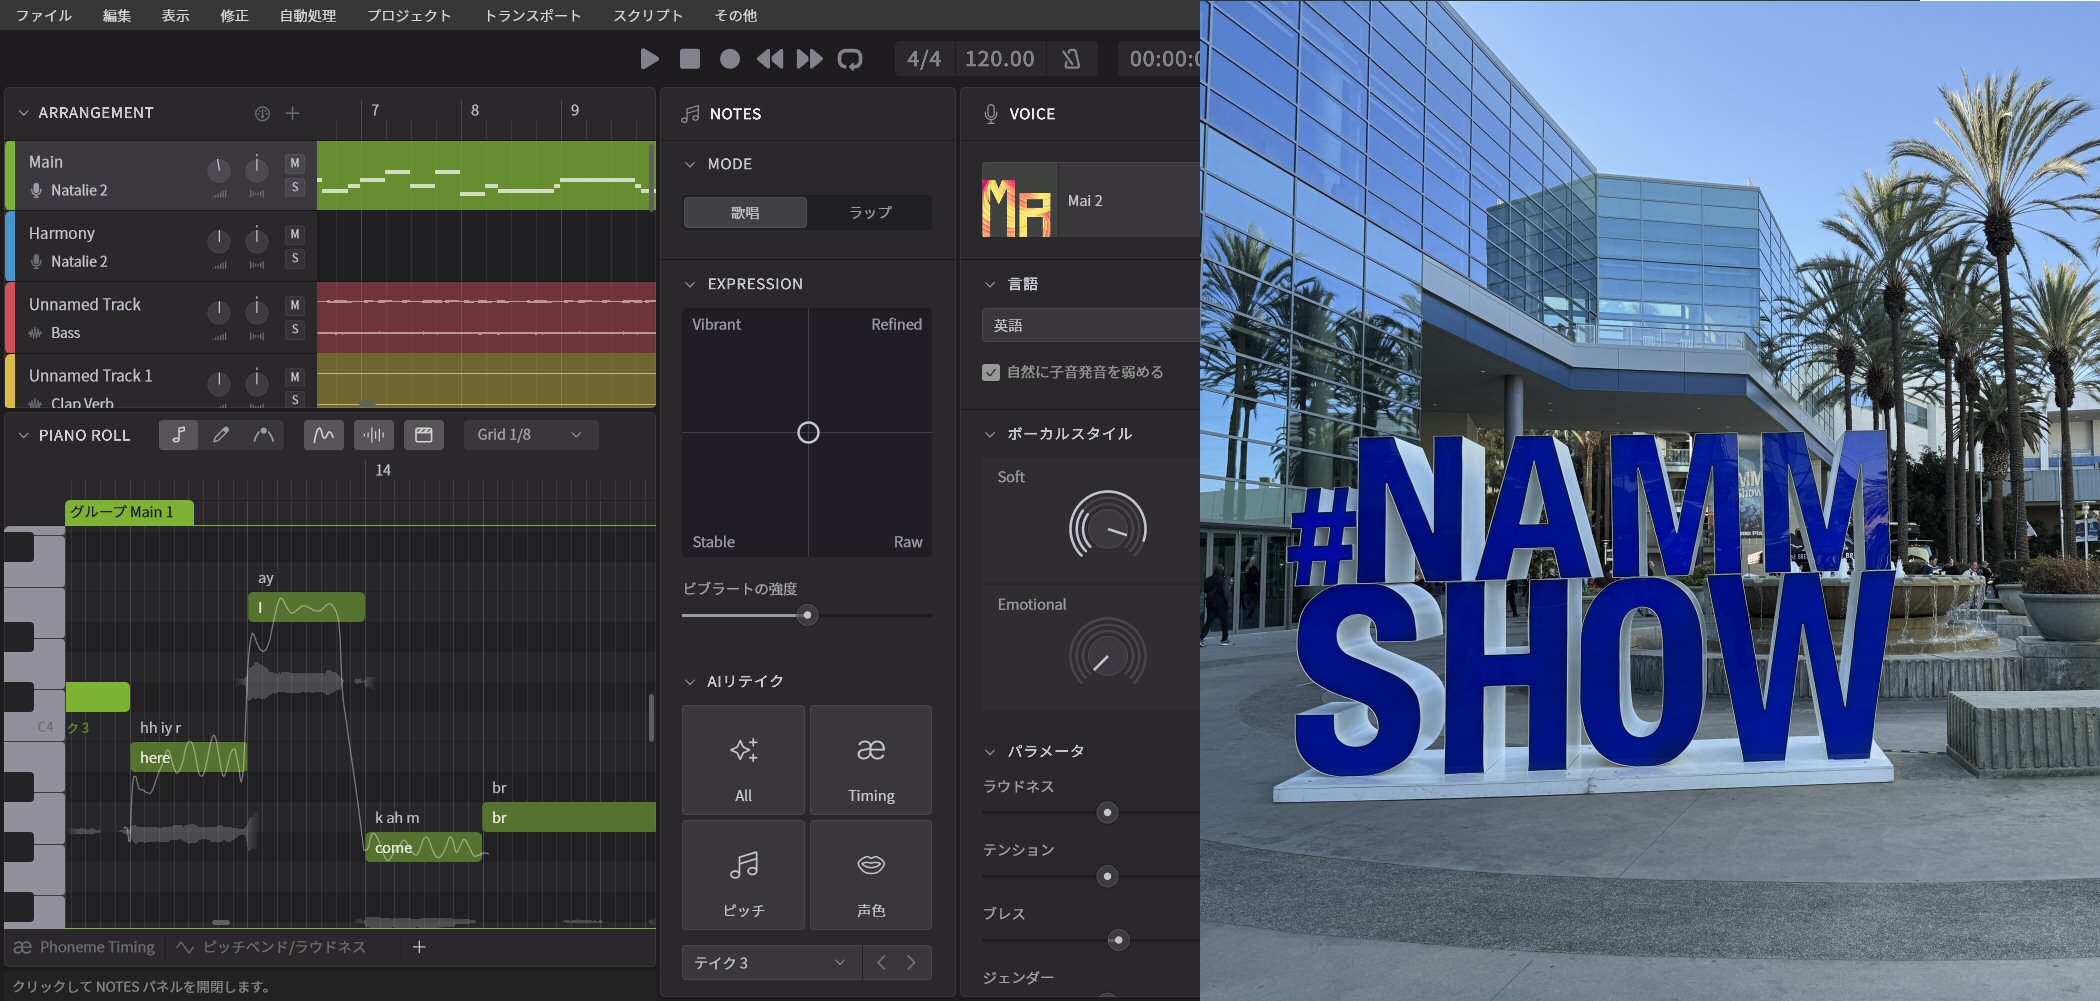Click the waveform icon beside Bass
Viewport: 2100px width, 1001px height.
point(36,333)
